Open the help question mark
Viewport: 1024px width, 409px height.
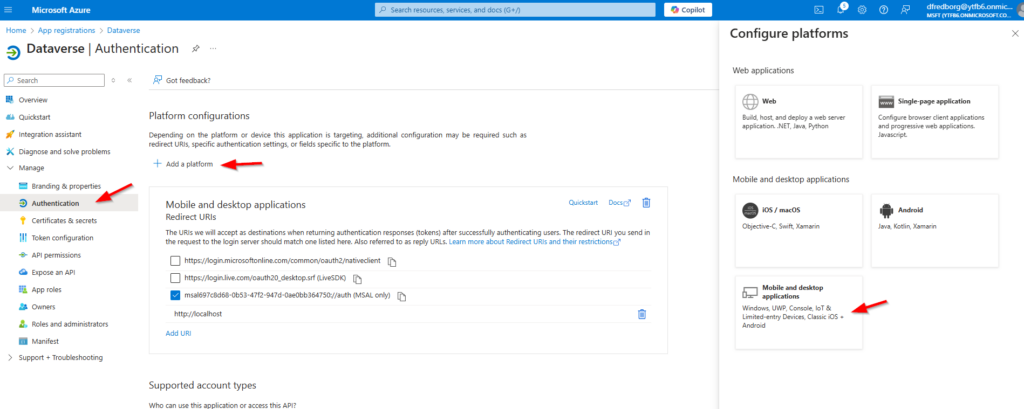tap(884, 10)
